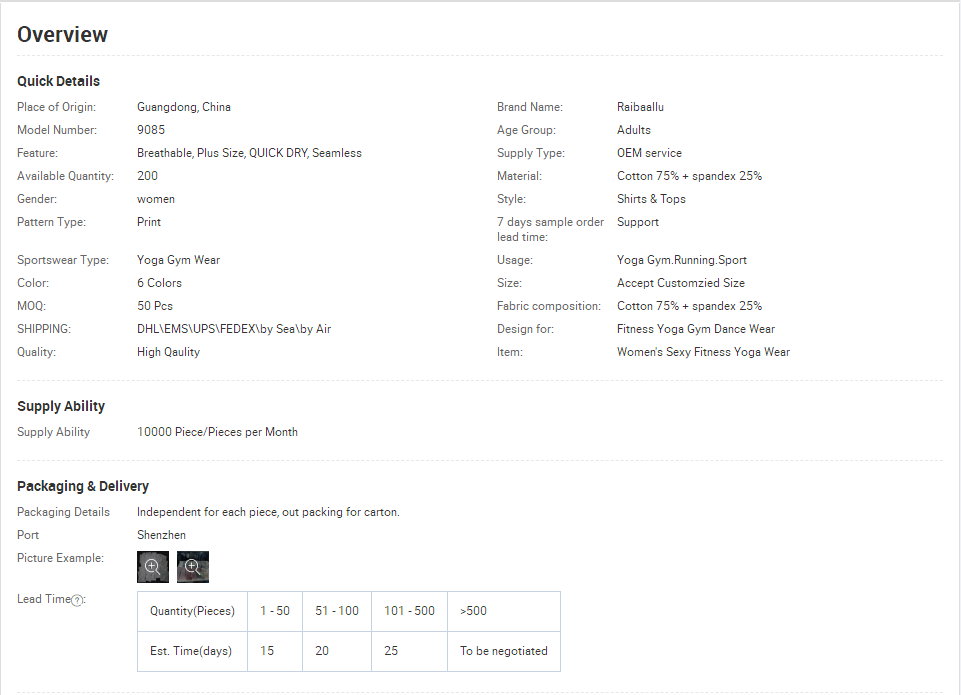
Task: Select the model number 9085
Action: (151, 130)
